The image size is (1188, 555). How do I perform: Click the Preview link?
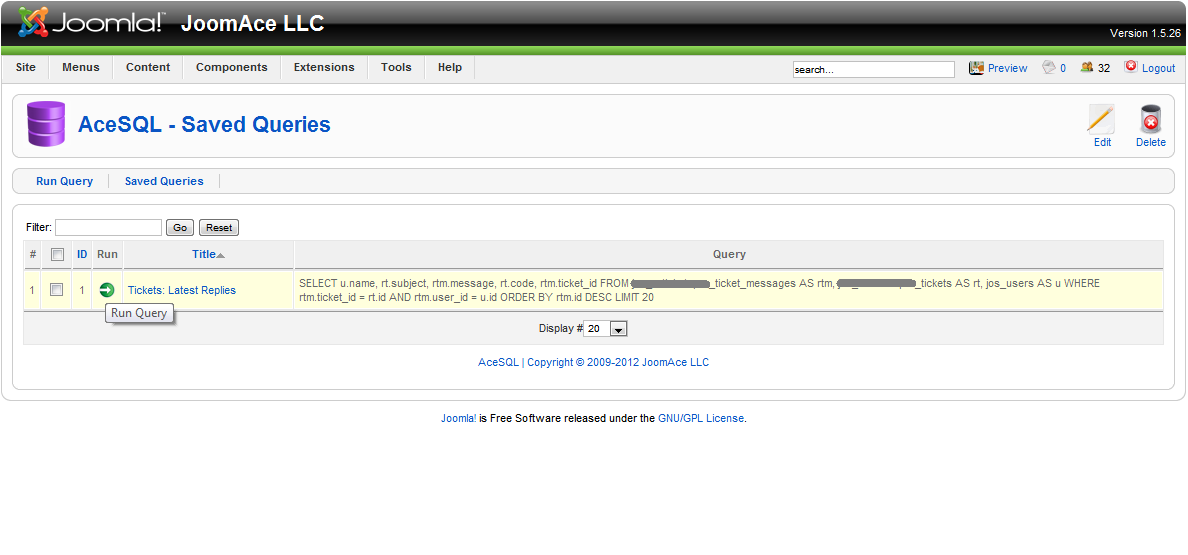pos(1008,68)
